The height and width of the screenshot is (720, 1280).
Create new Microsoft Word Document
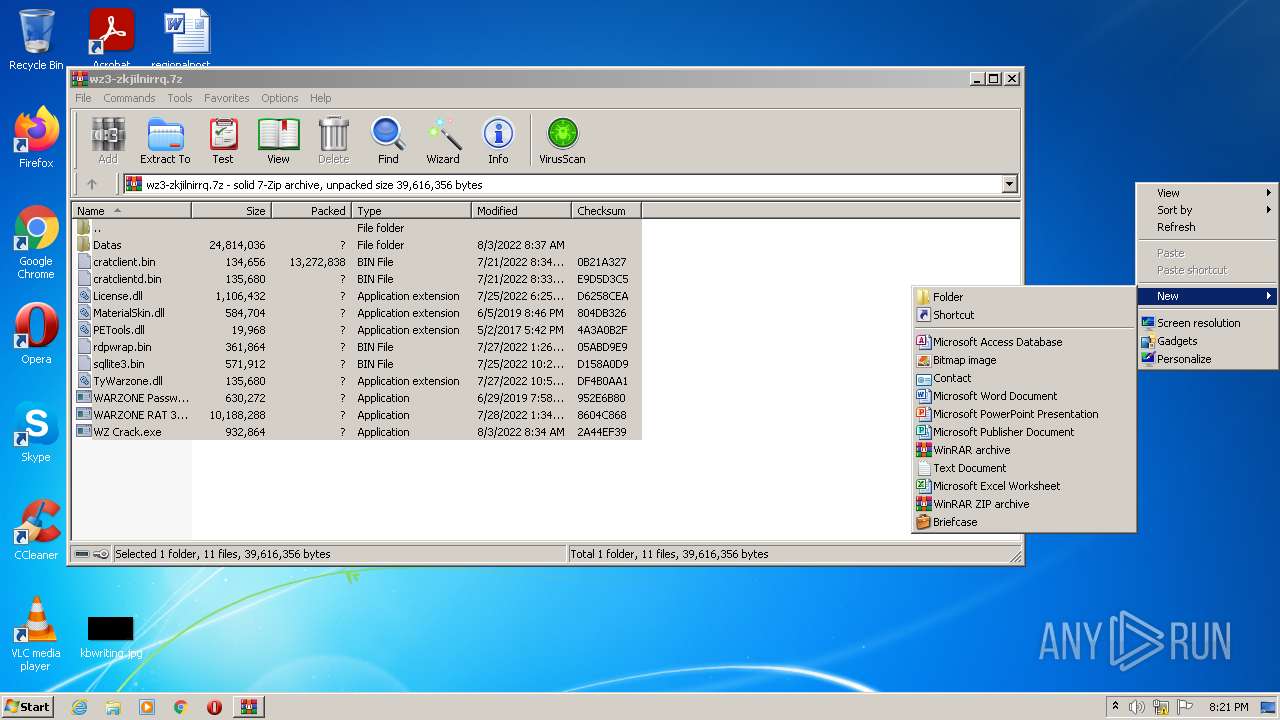pos(1024,396)
